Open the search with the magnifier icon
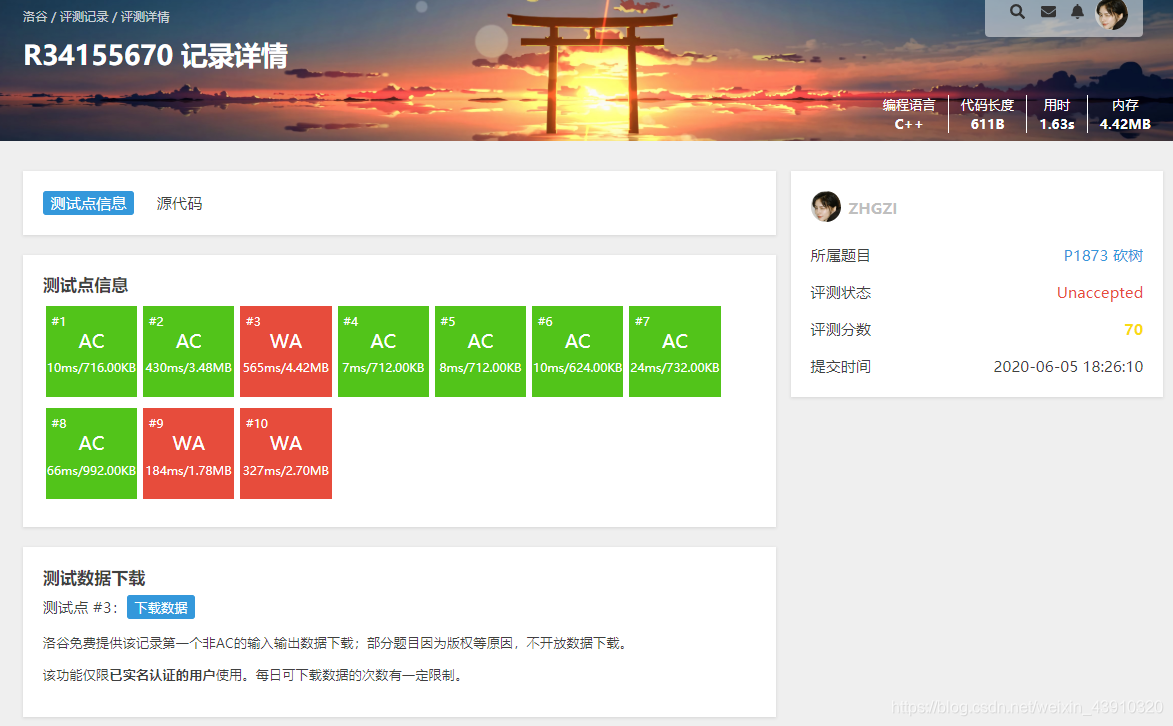 pyautogui.click(x=1017, y=12)
